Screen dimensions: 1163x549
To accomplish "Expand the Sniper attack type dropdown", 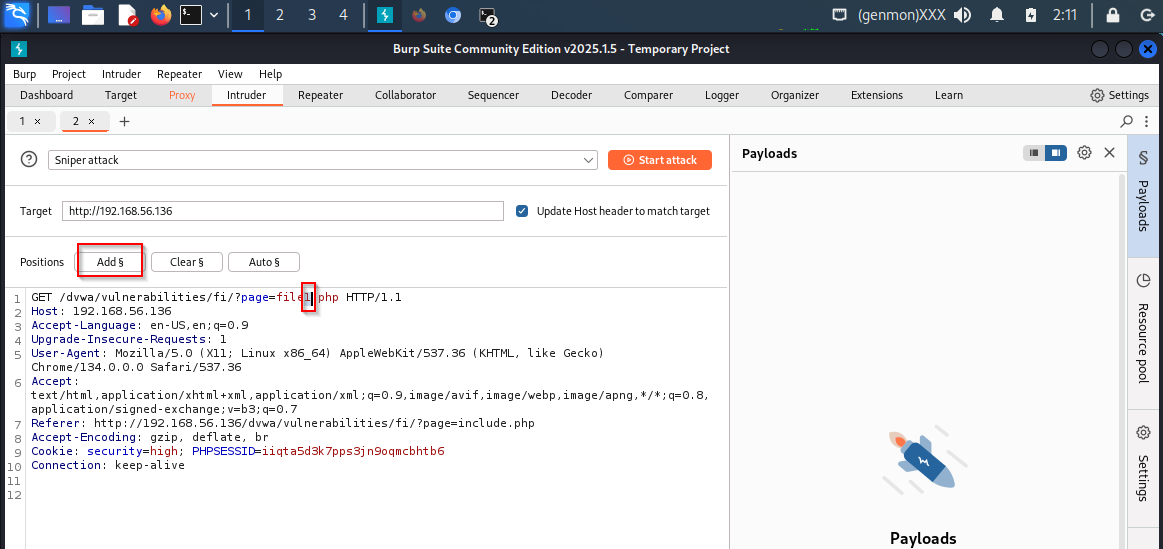I will click(x=323, y=160).
